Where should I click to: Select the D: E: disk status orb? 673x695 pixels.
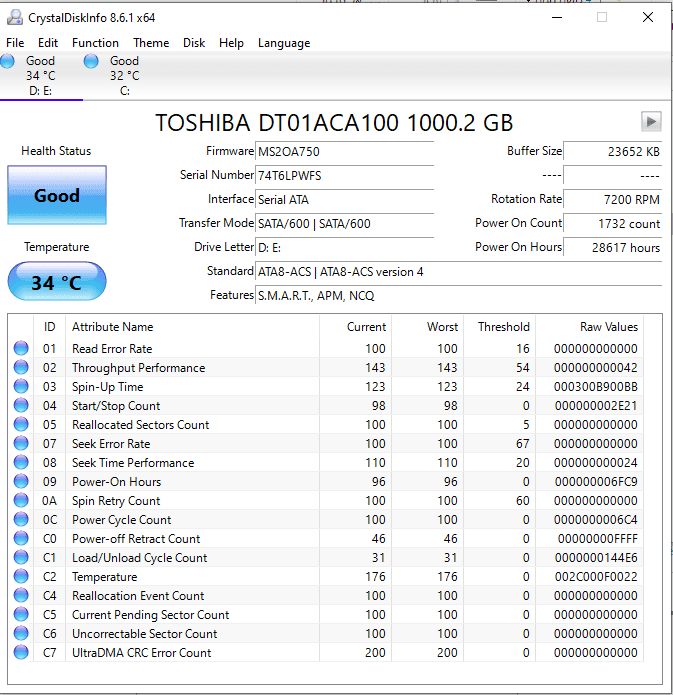8,62
